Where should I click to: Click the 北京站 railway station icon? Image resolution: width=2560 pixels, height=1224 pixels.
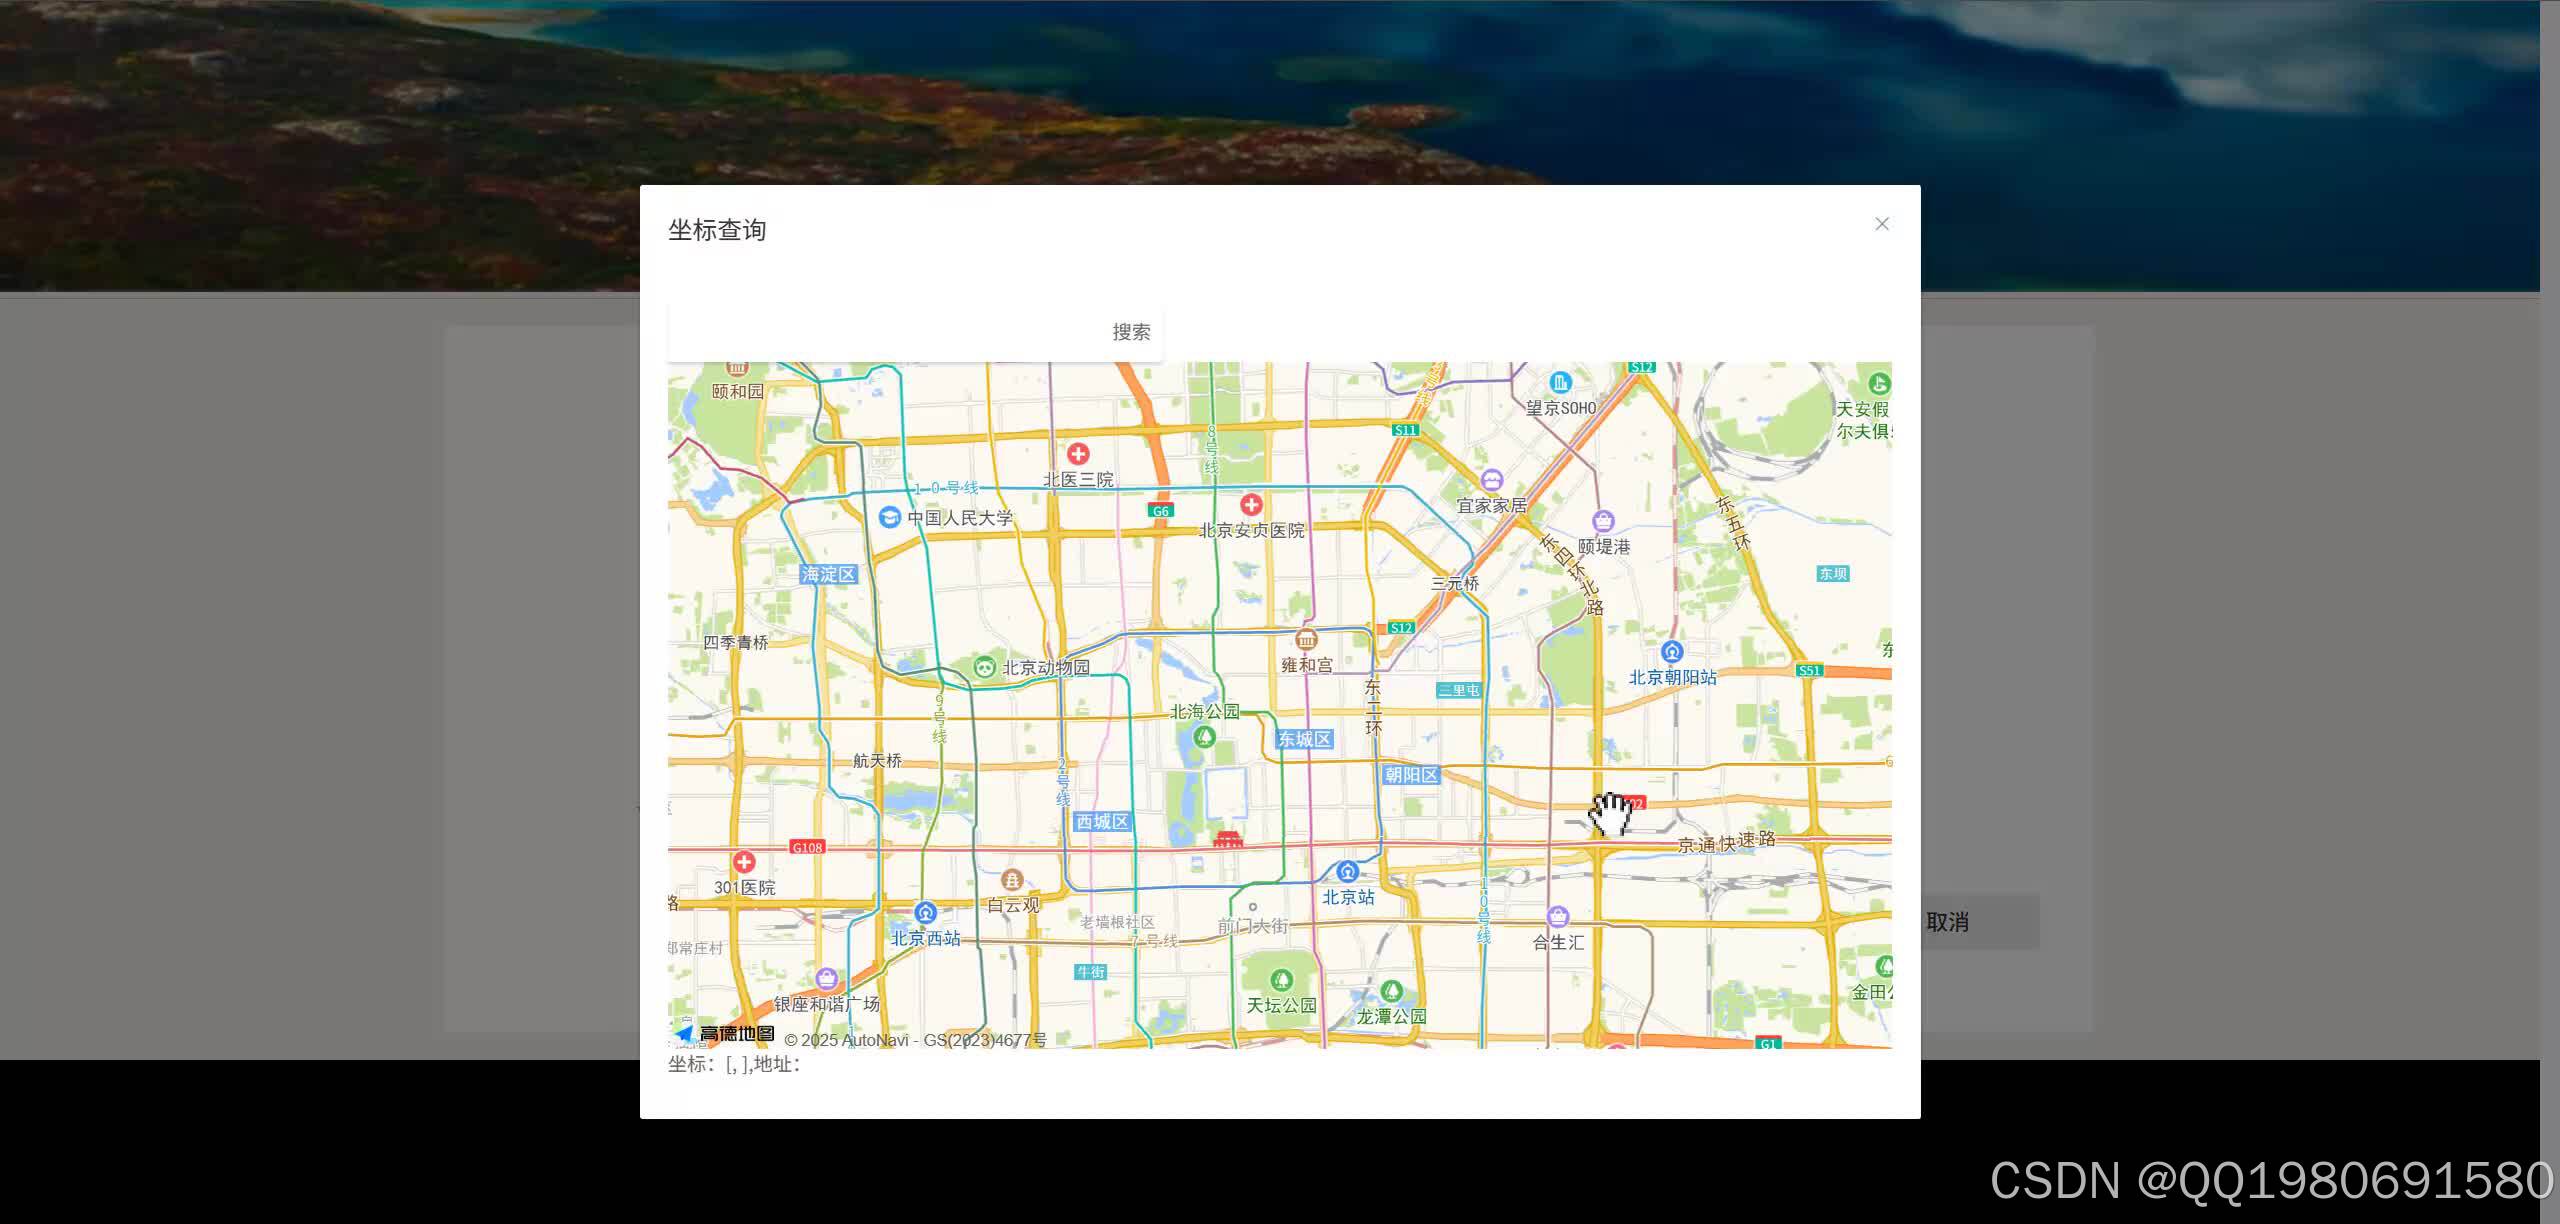pos(1348,871)
